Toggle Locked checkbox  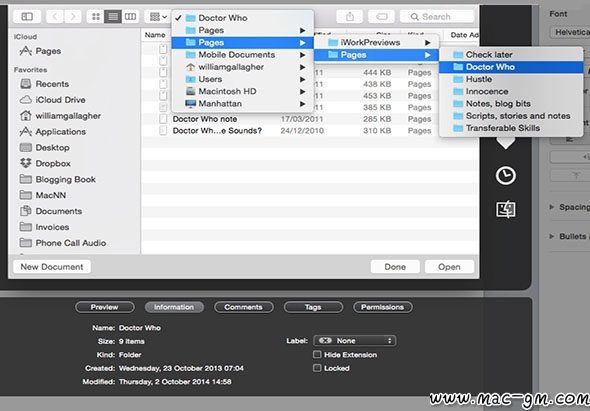tap(317, 368)
